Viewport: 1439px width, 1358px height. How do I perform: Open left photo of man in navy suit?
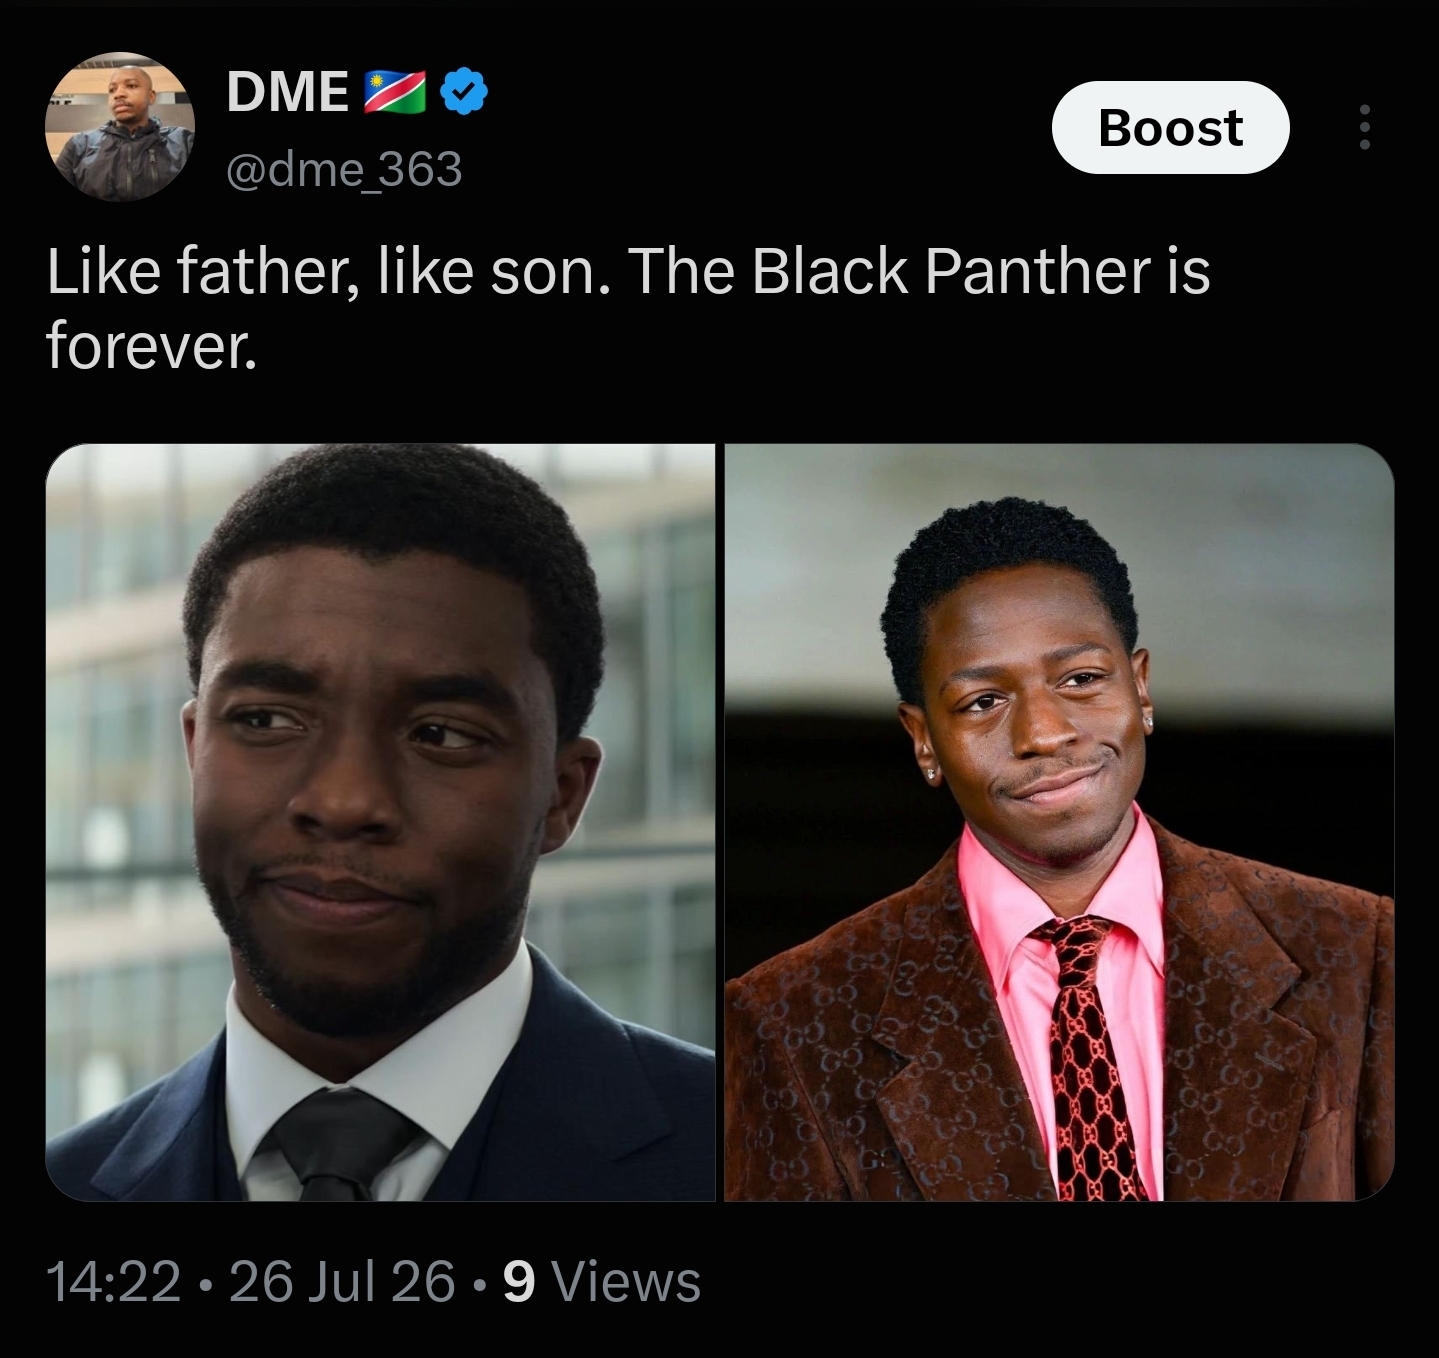(380, 822)
